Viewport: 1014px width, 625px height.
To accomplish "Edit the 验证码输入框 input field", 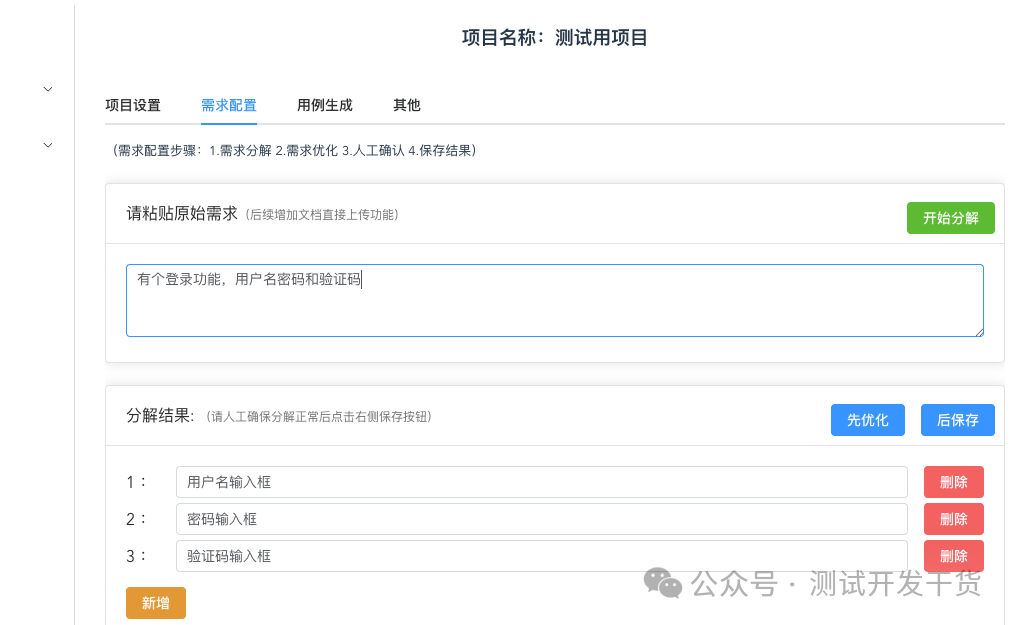I will click(x=540, y=555).
